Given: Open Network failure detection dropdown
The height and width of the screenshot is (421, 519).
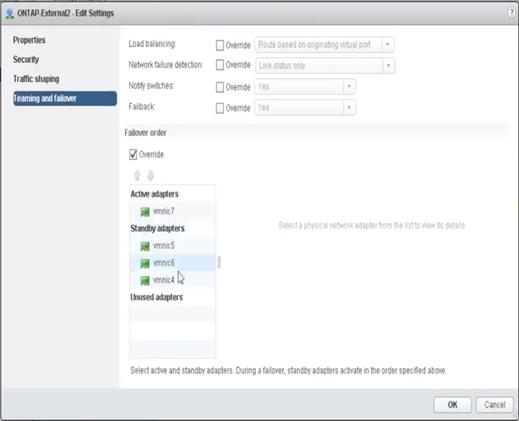Looking at the screenshot, I should [325, 65].
